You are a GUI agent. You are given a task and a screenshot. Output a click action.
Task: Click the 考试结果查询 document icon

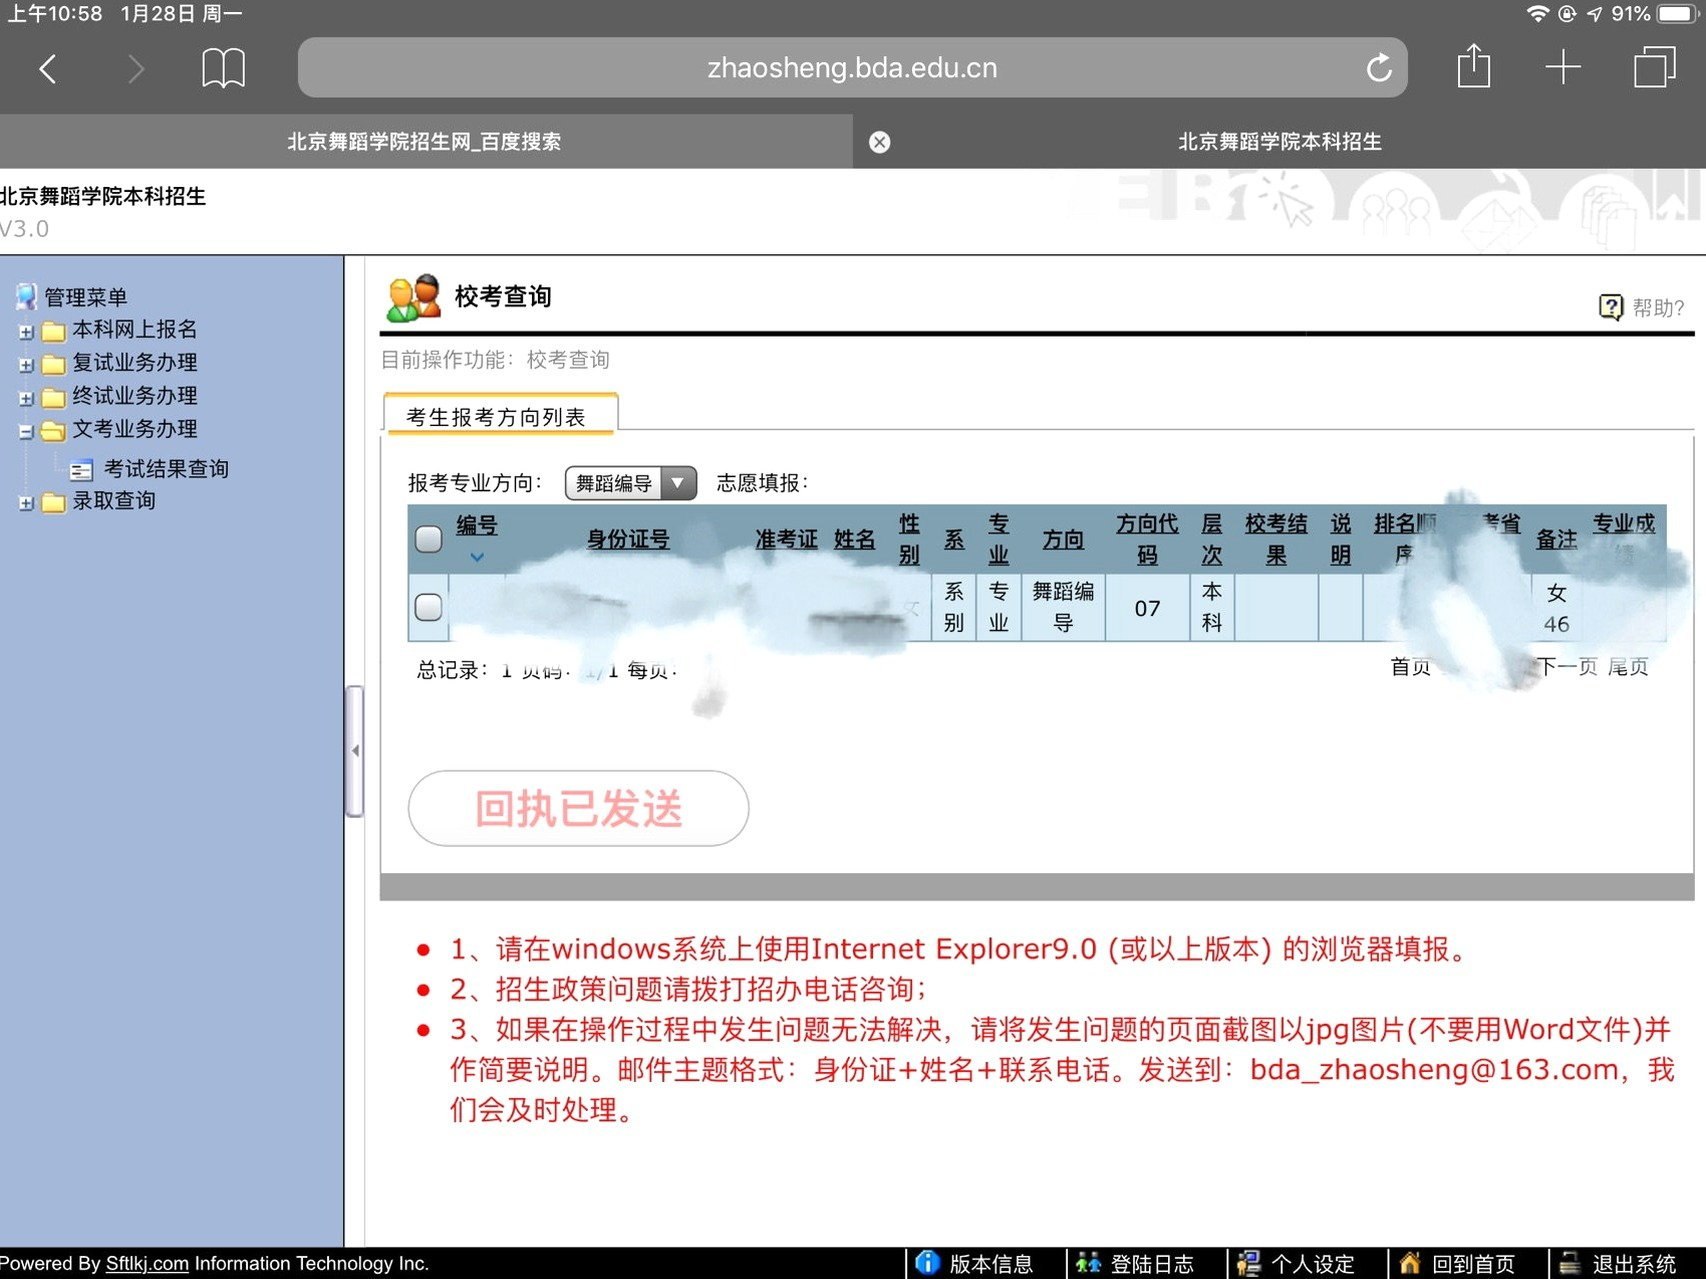[81, 469]
